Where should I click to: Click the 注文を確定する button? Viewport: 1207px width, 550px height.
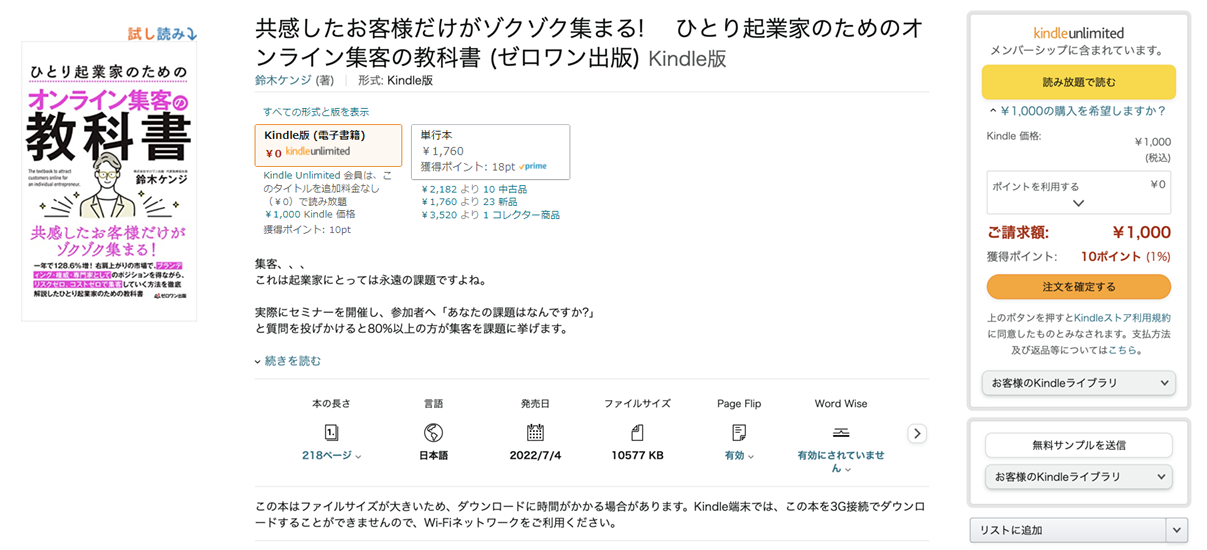click(1078, 287)
